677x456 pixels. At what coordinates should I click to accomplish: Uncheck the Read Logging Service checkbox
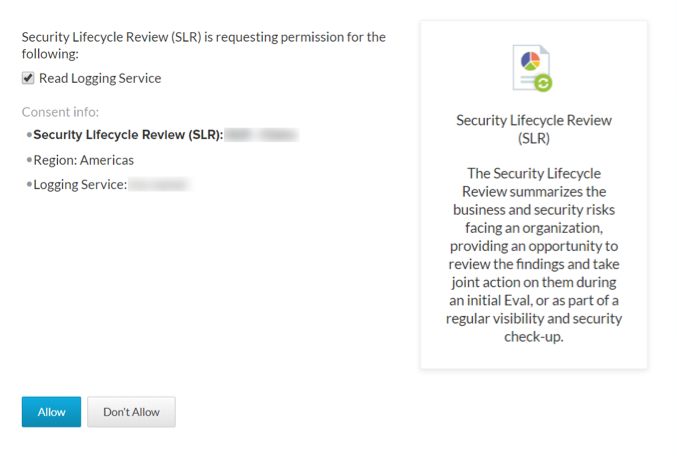(28, 78)
